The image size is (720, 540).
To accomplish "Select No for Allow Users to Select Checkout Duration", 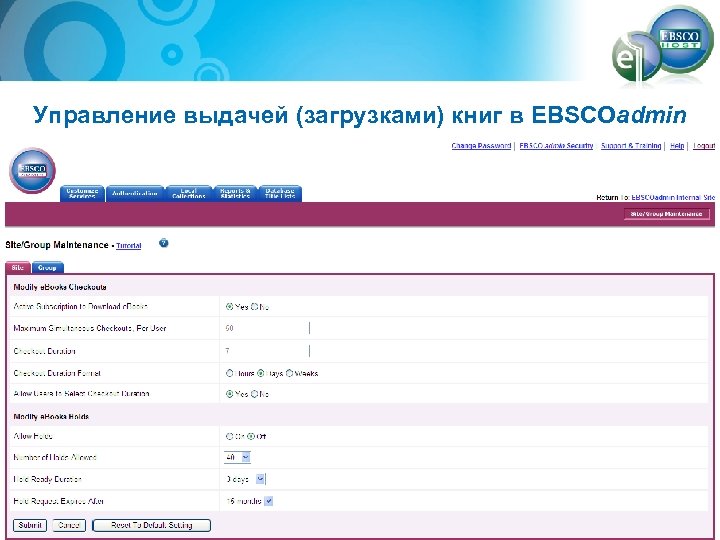I will pyautogui.click(x=254, y=394).
